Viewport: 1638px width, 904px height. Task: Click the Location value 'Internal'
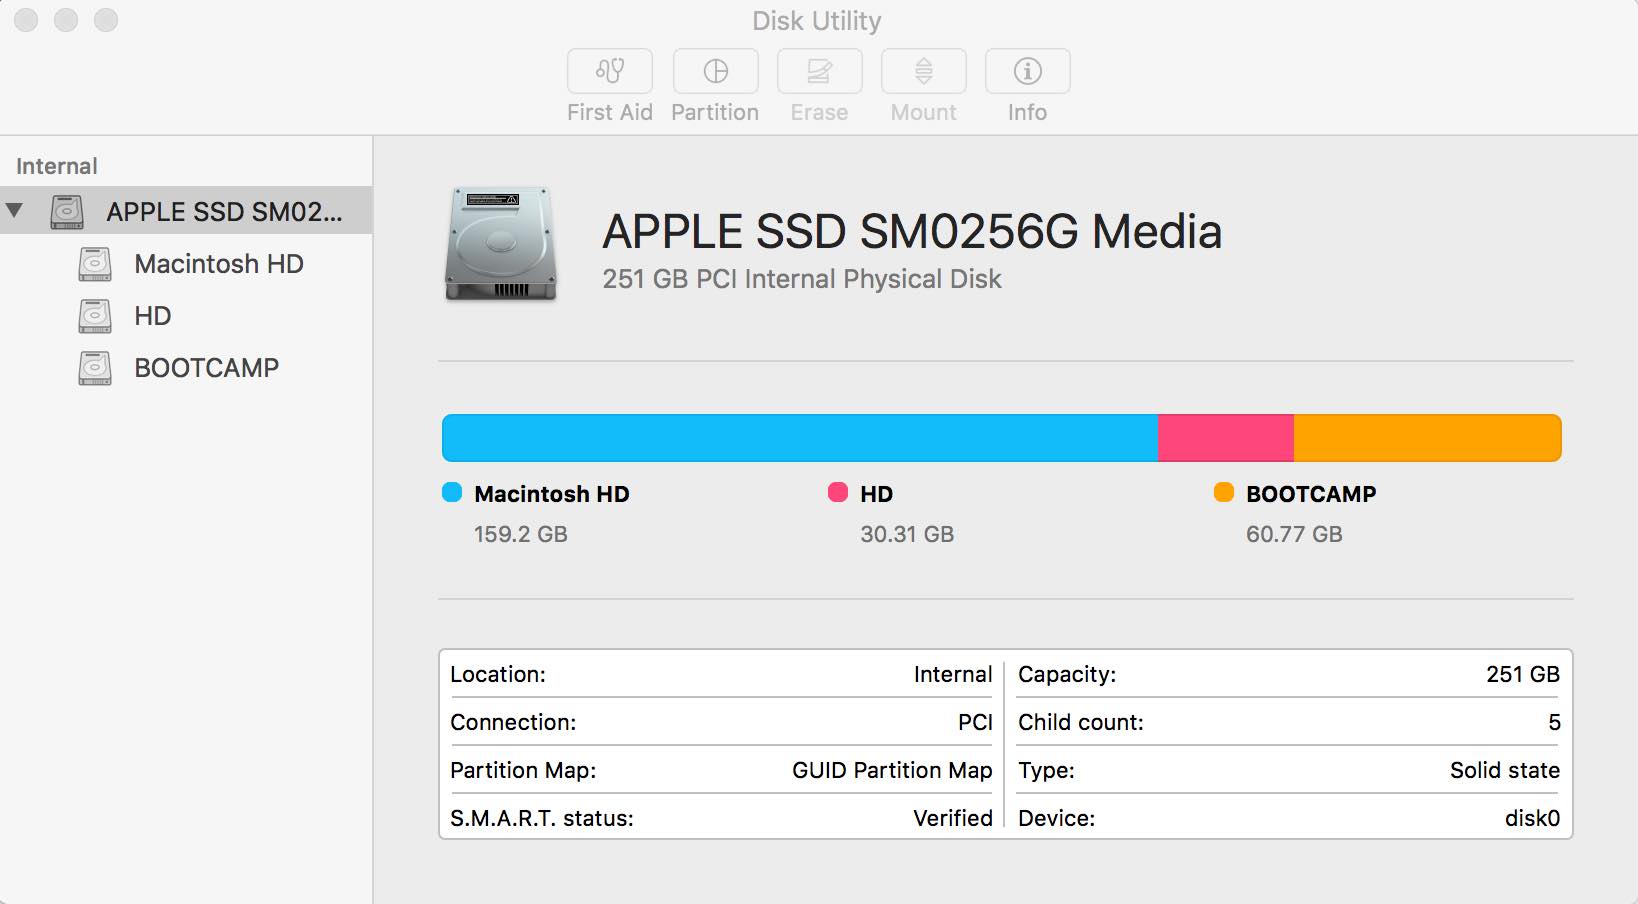(953, 674)
